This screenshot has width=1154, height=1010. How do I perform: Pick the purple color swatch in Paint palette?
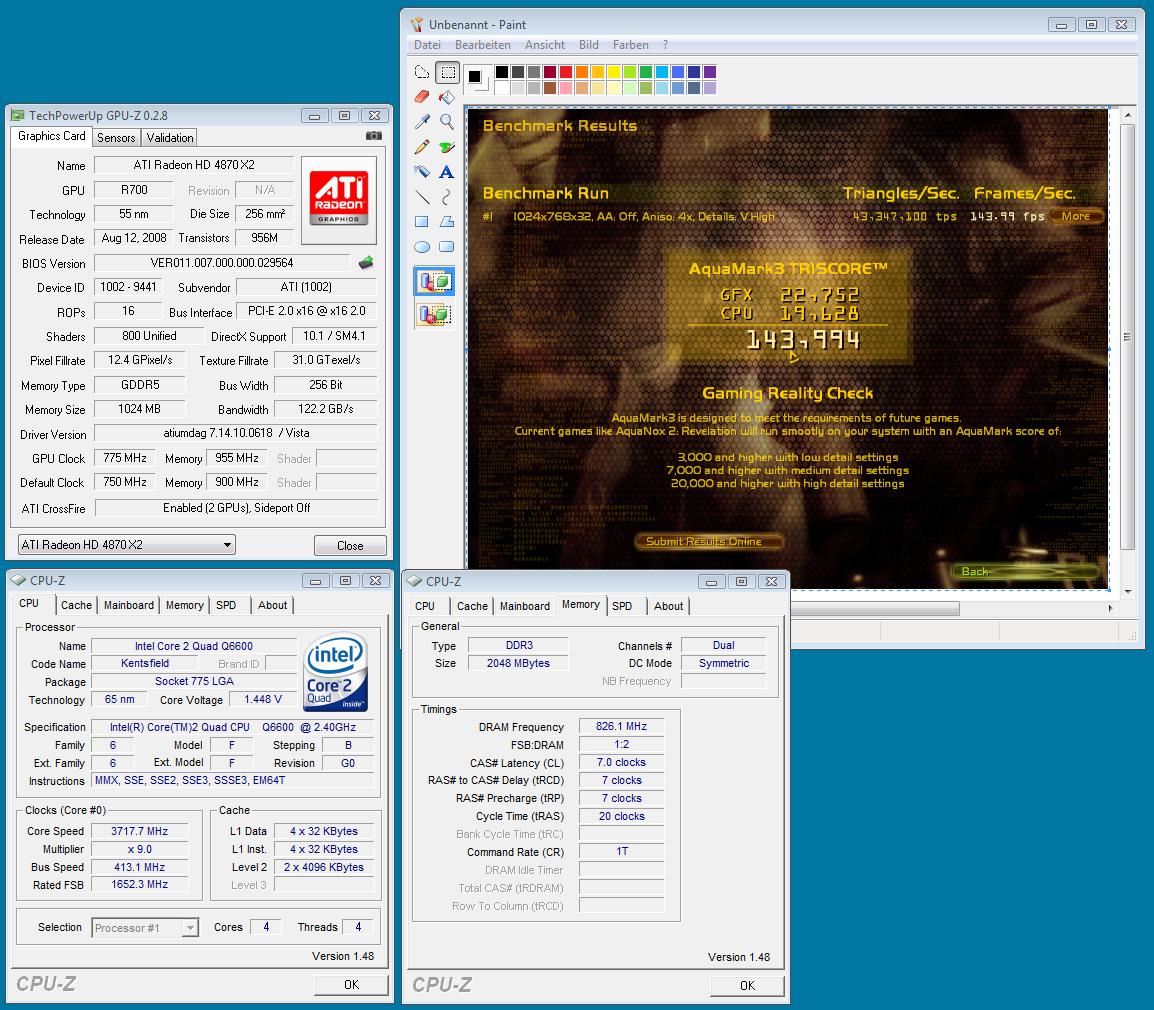709,71
